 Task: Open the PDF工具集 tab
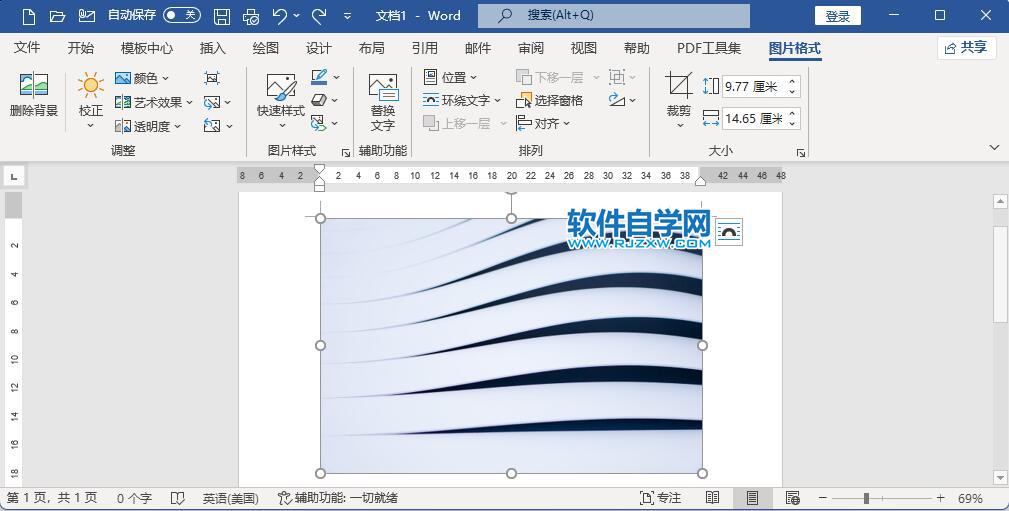pos(709,48)
